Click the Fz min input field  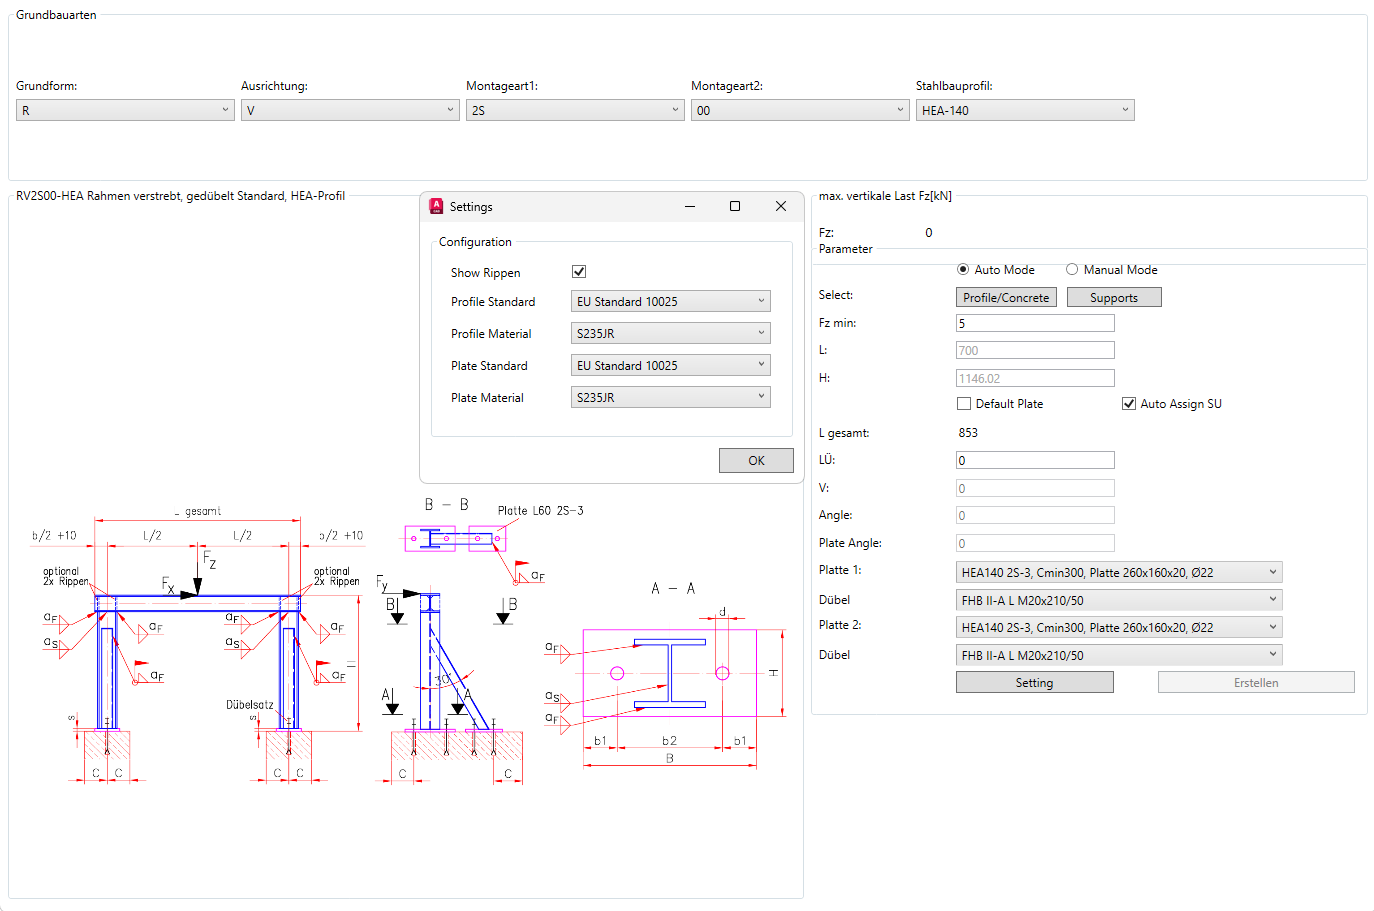coord(1035,323)
